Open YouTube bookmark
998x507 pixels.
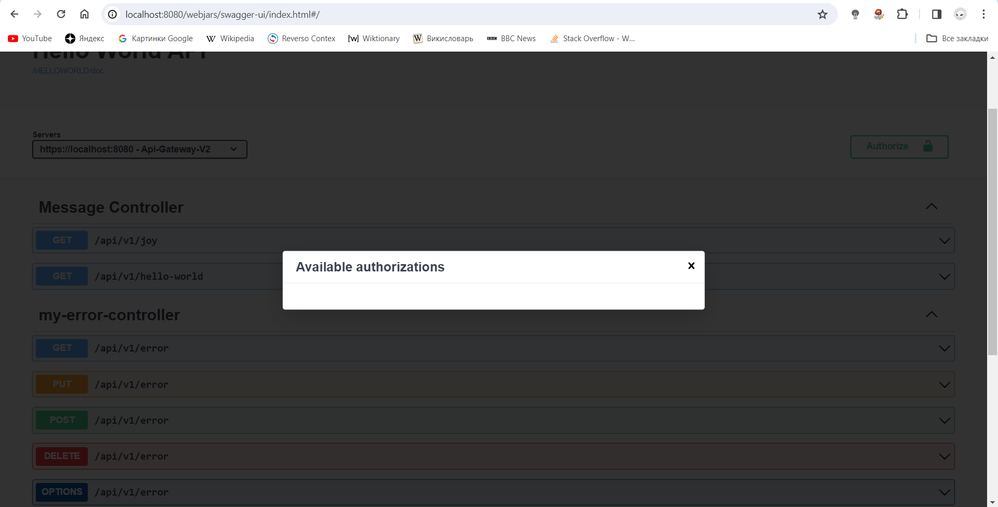pyautogui.click(x=30, y=38)
